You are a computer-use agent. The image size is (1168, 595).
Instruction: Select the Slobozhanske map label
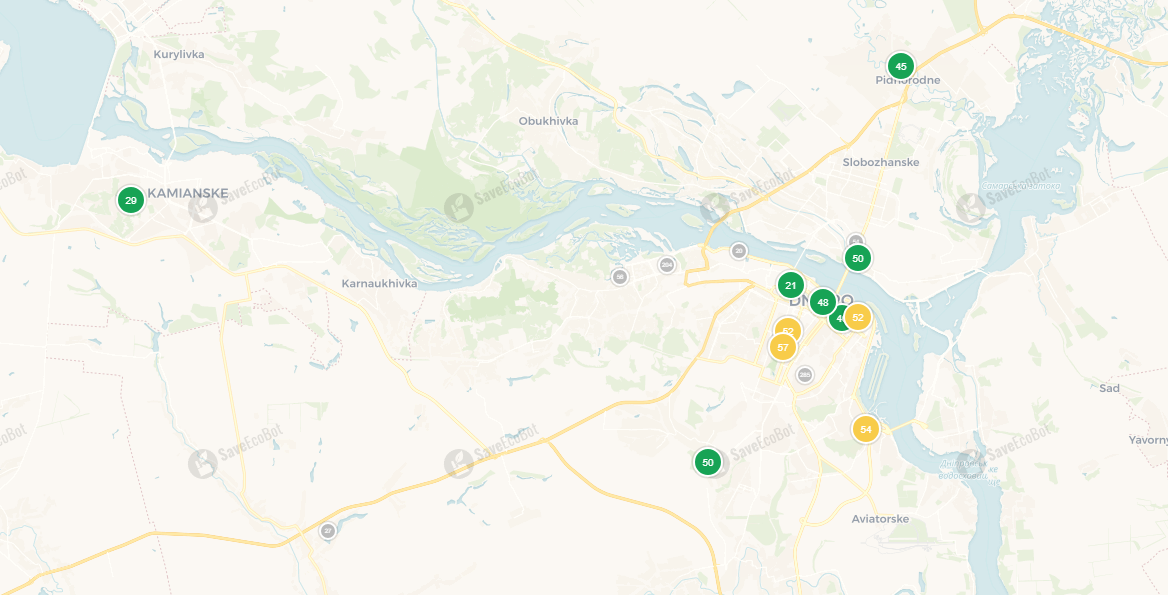(881, 162)
